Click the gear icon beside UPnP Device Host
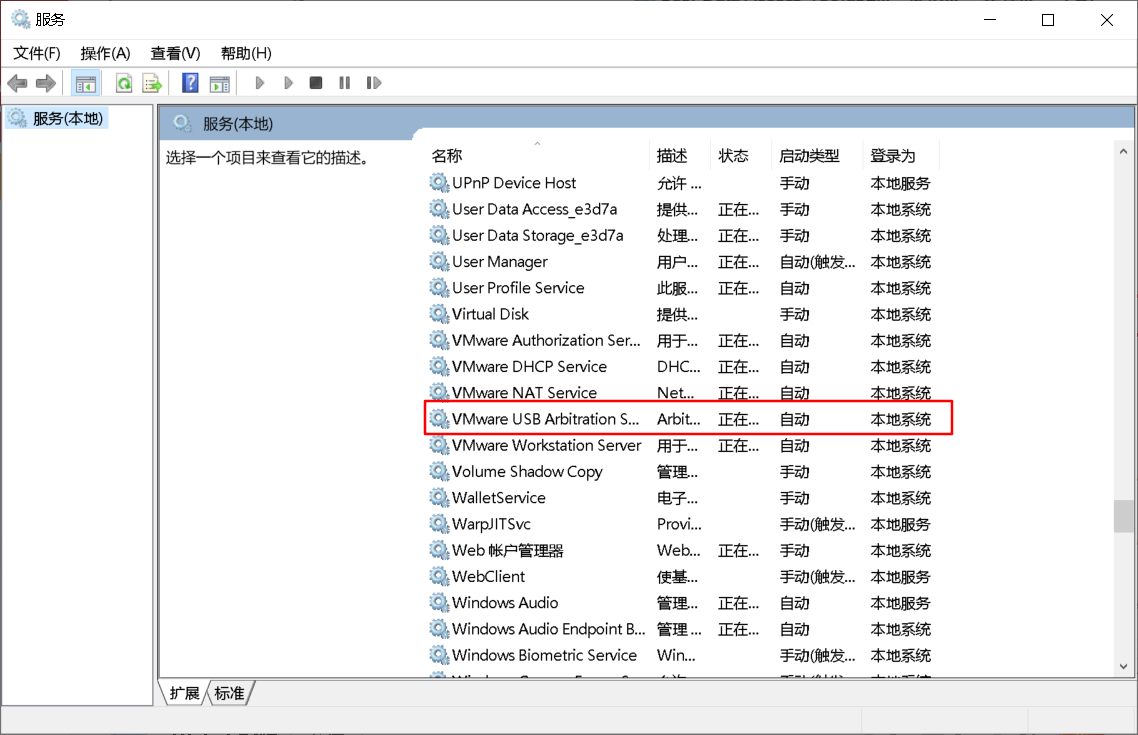This screenshot has width=1138, height=735. click(x=439, y=182)
